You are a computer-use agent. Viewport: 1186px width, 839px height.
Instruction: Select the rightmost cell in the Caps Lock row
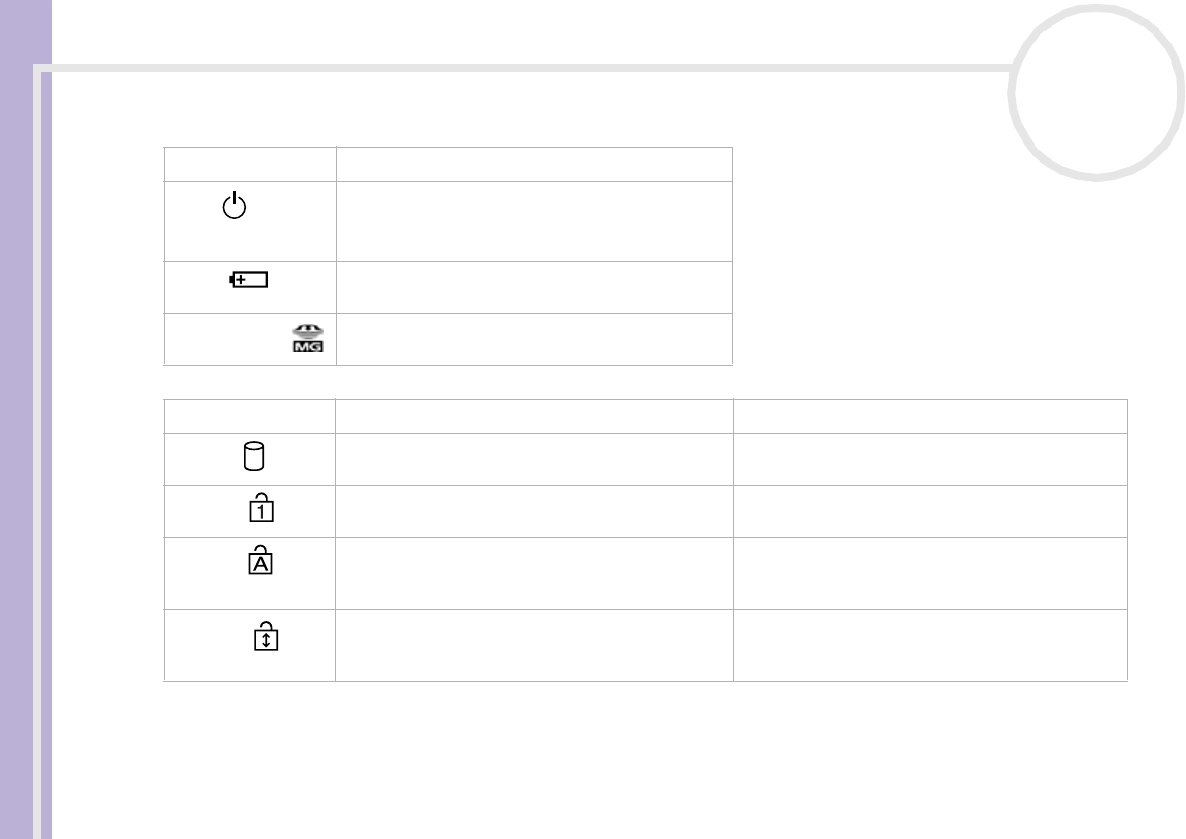tap(930, 571)
